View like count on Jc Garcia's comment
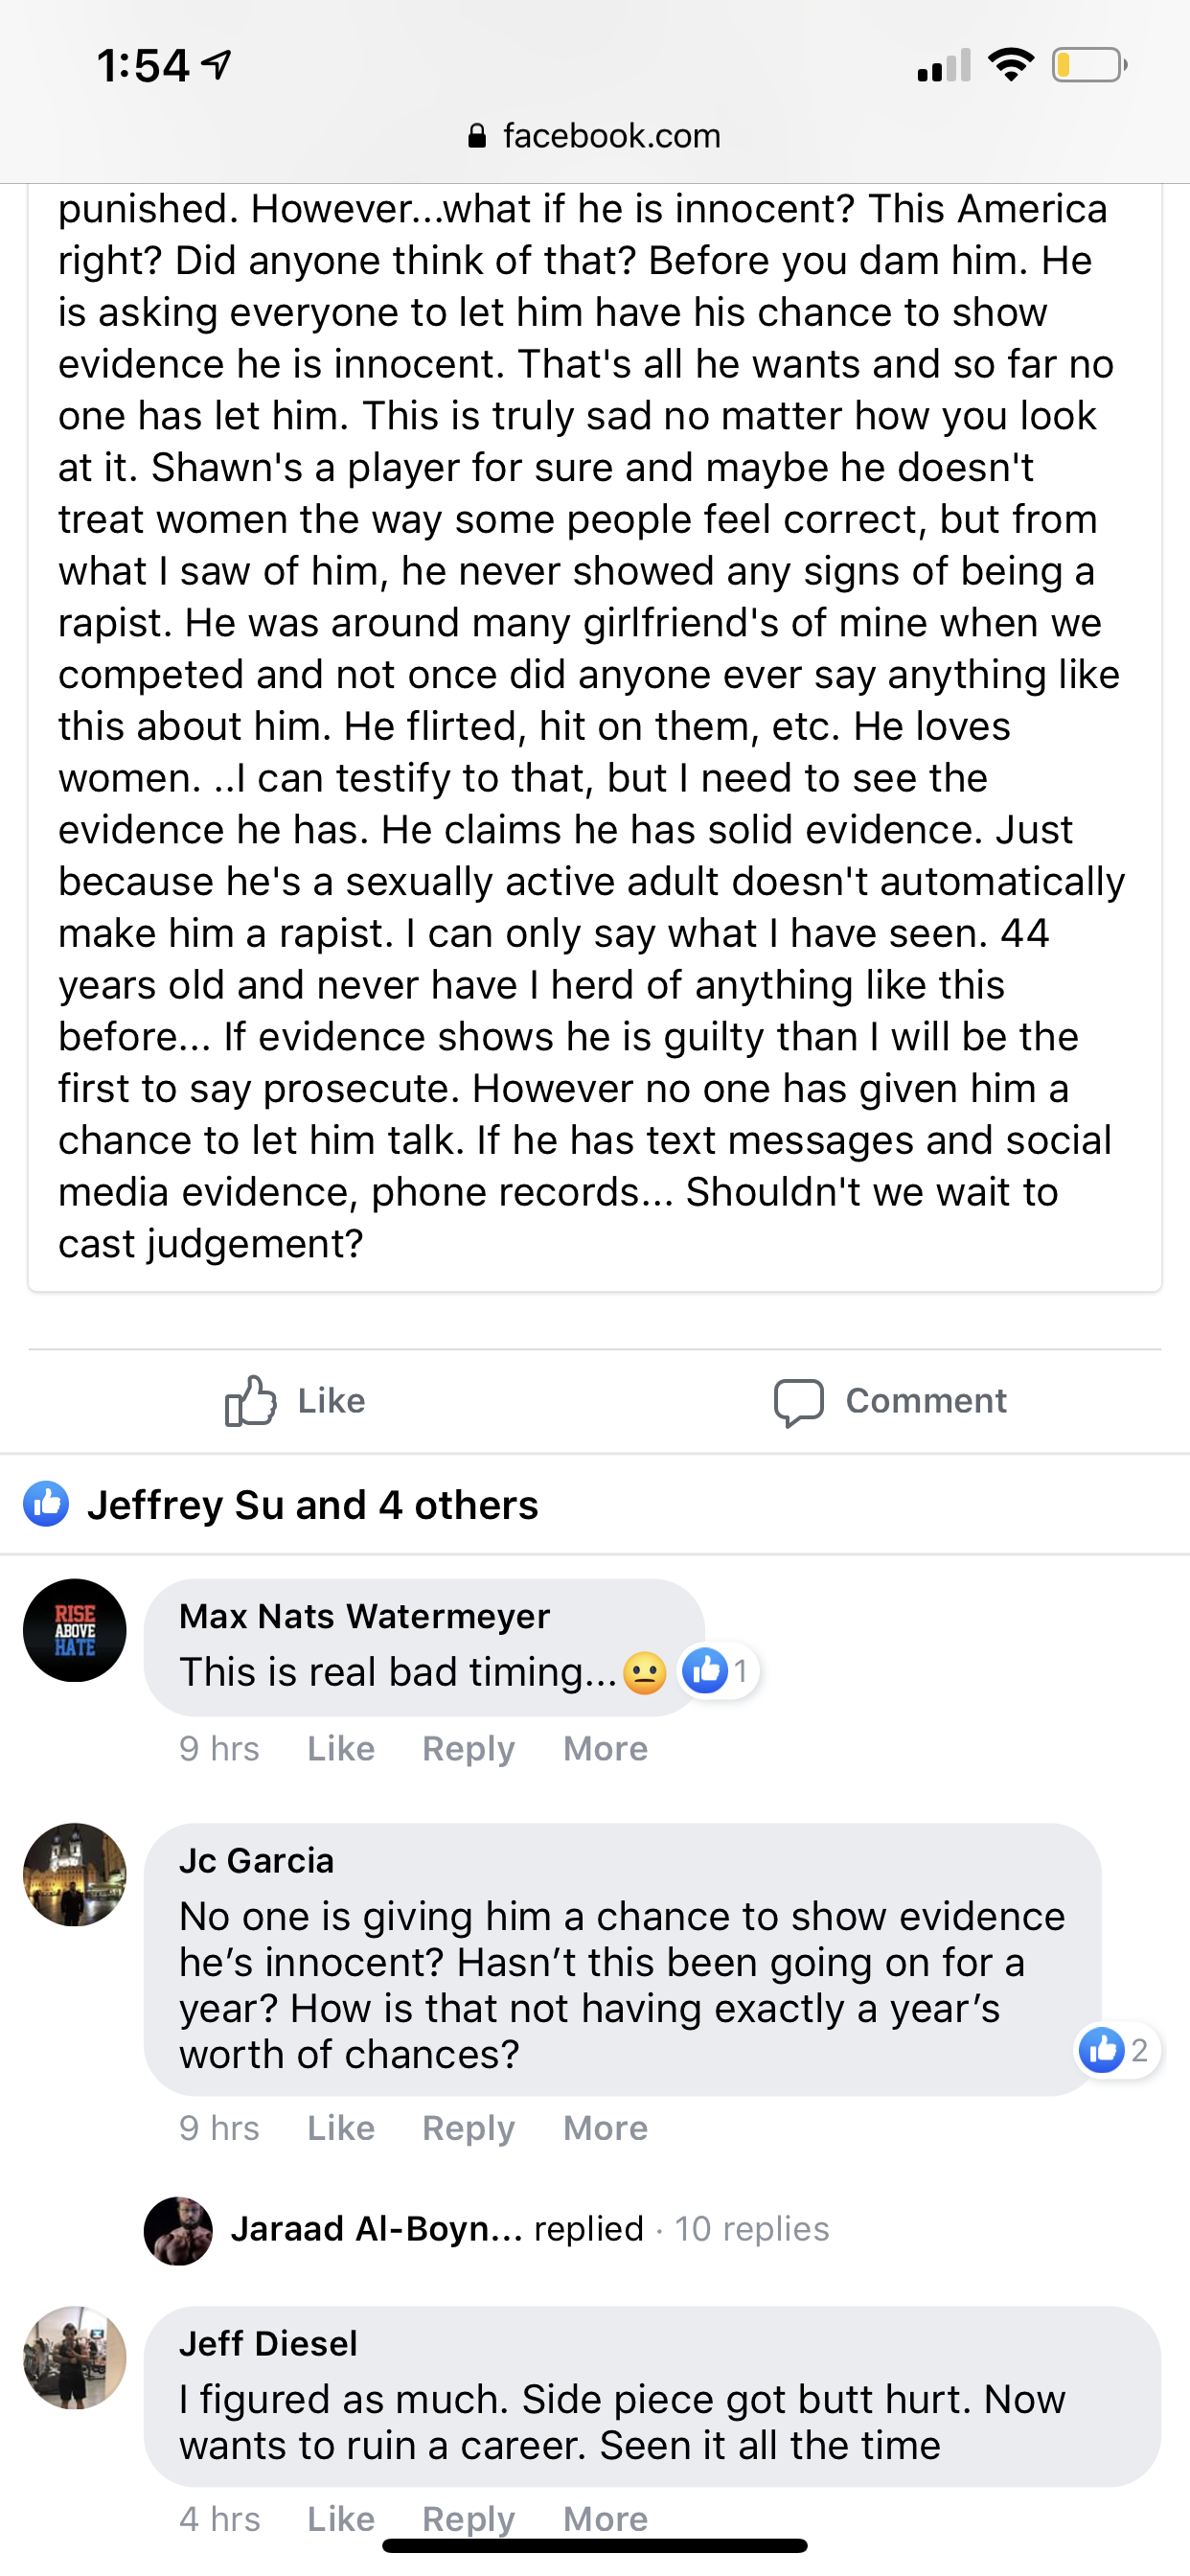The width and height of the screenshot is (1190, 2576). coord(1117,2051)
